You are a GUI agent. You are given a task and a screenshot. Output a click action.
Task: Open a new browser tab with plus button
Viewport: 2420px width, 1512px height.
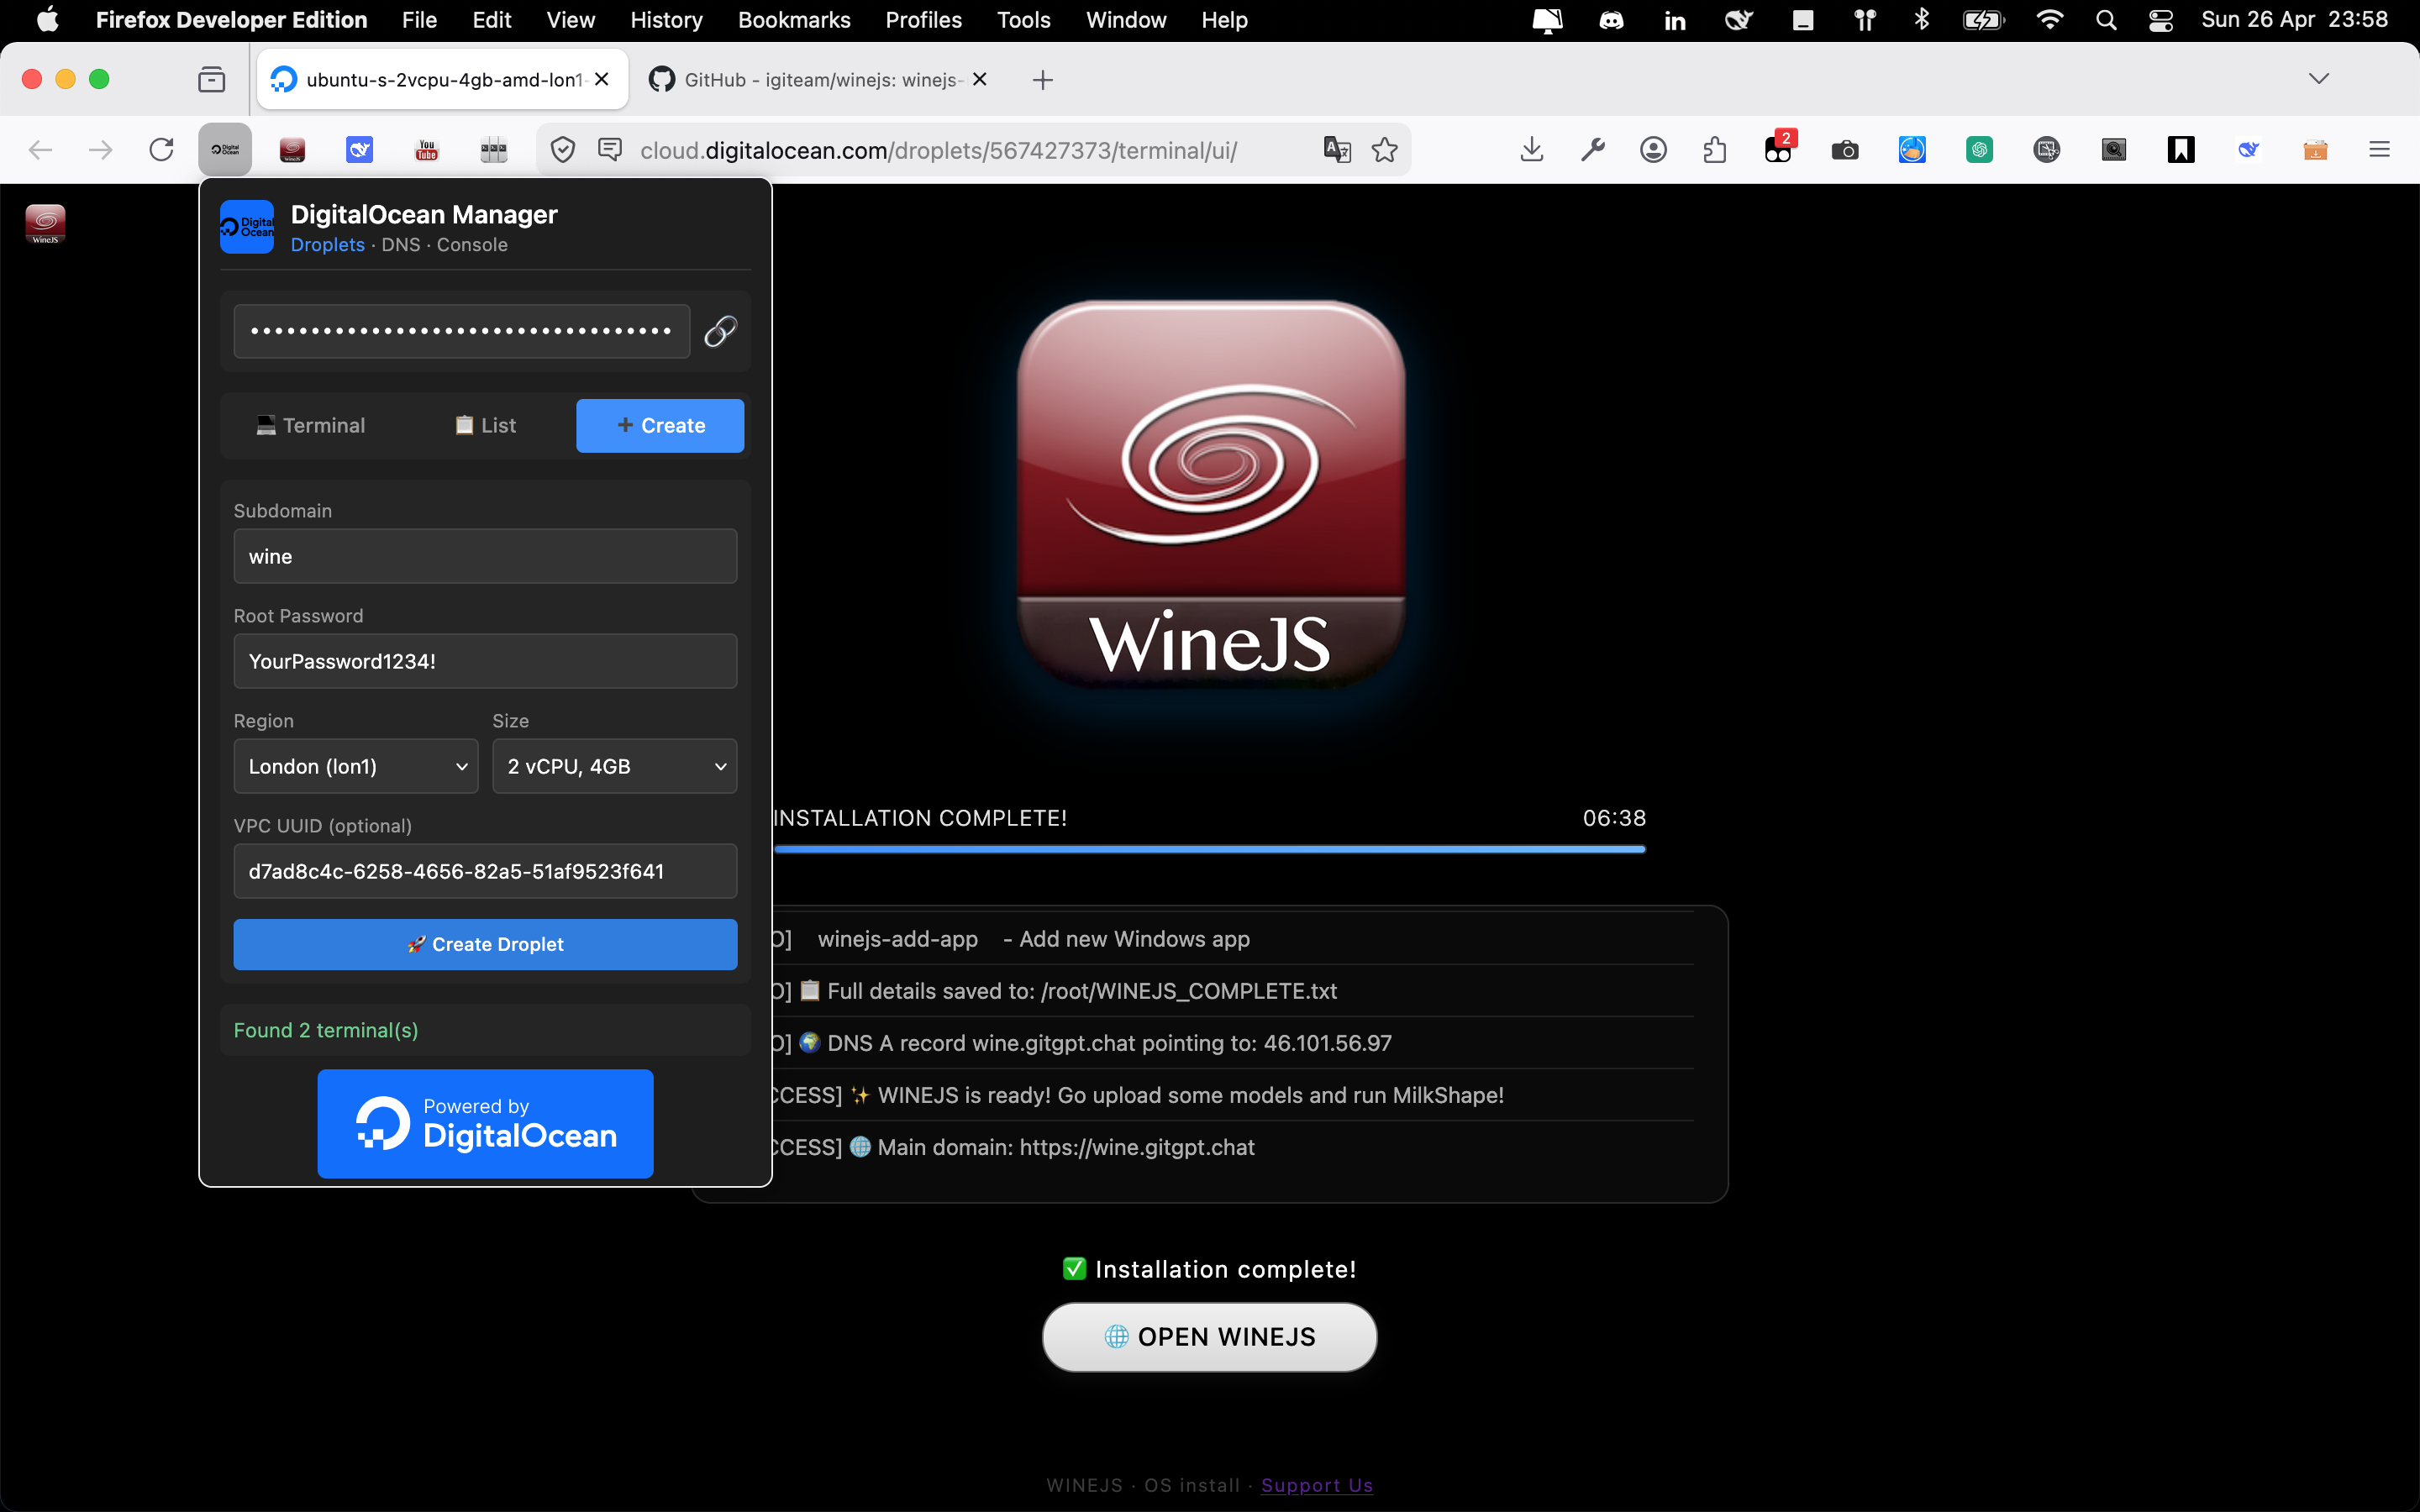pos(1042,79)
